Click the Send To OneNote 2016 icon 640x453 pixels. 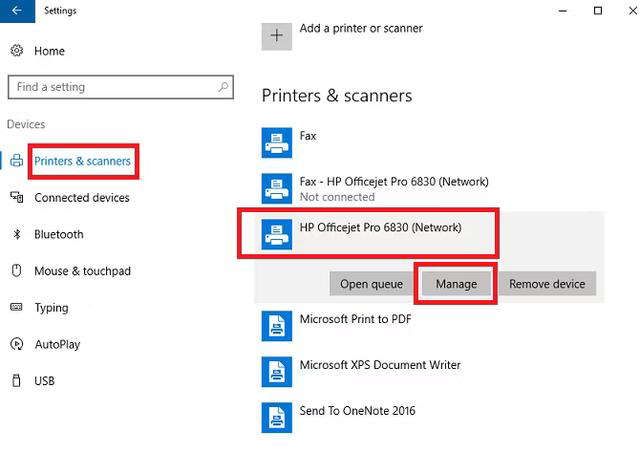(x=277, y=417)
